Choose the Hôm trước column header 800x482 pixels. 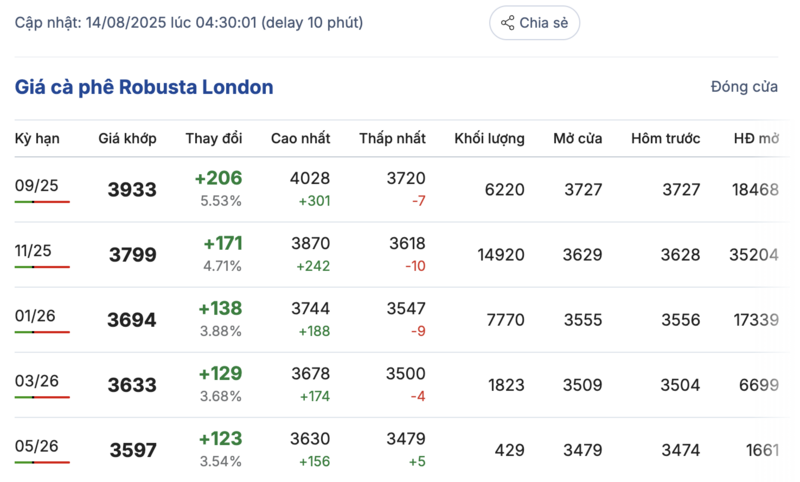(665, 138)
